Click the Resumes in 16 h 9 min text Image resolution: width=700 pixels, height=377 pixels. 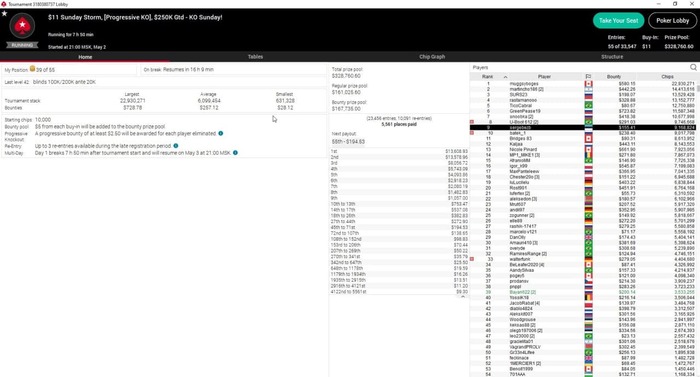coord(188,70)
